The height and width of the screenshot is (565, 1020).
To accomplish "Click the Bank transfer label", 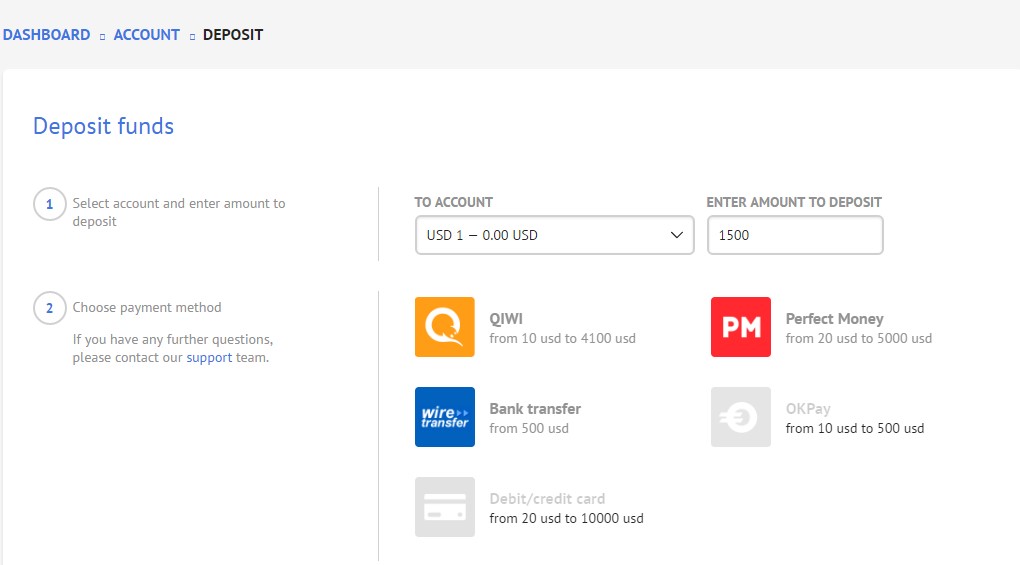I will click(535, 408).
